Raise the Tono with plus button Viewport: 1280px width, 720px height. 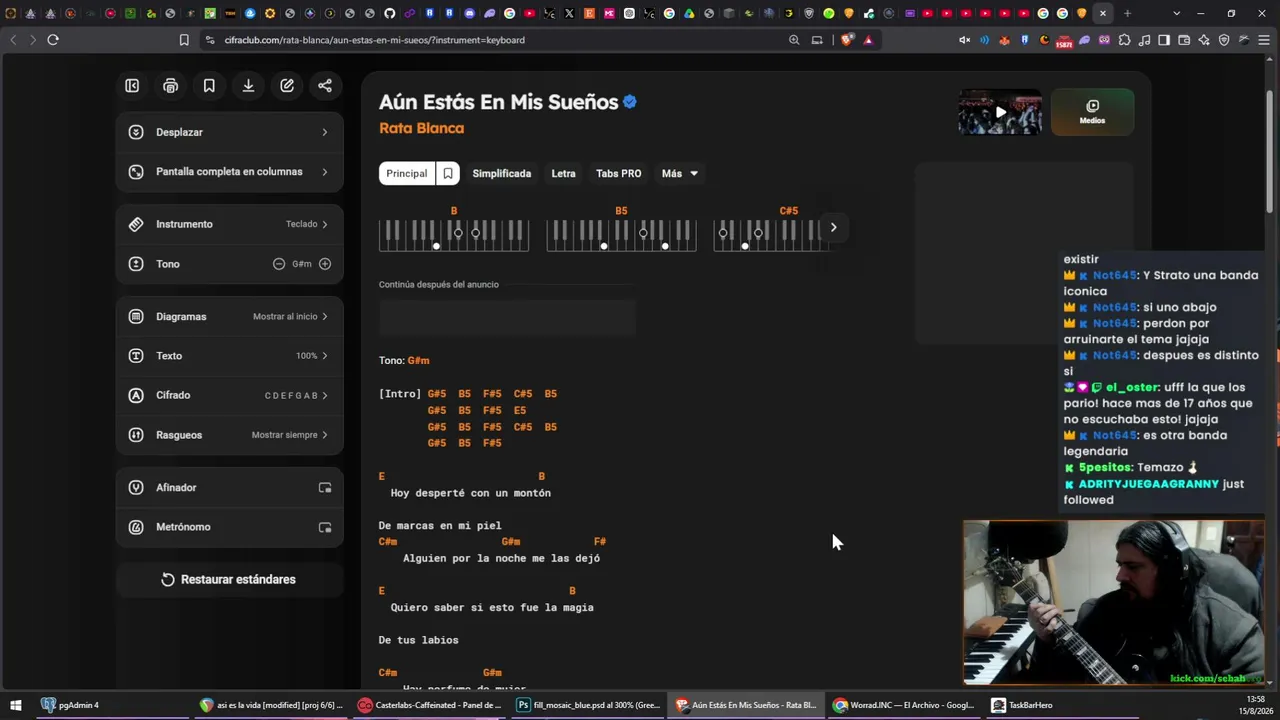[x=325, y=264]
